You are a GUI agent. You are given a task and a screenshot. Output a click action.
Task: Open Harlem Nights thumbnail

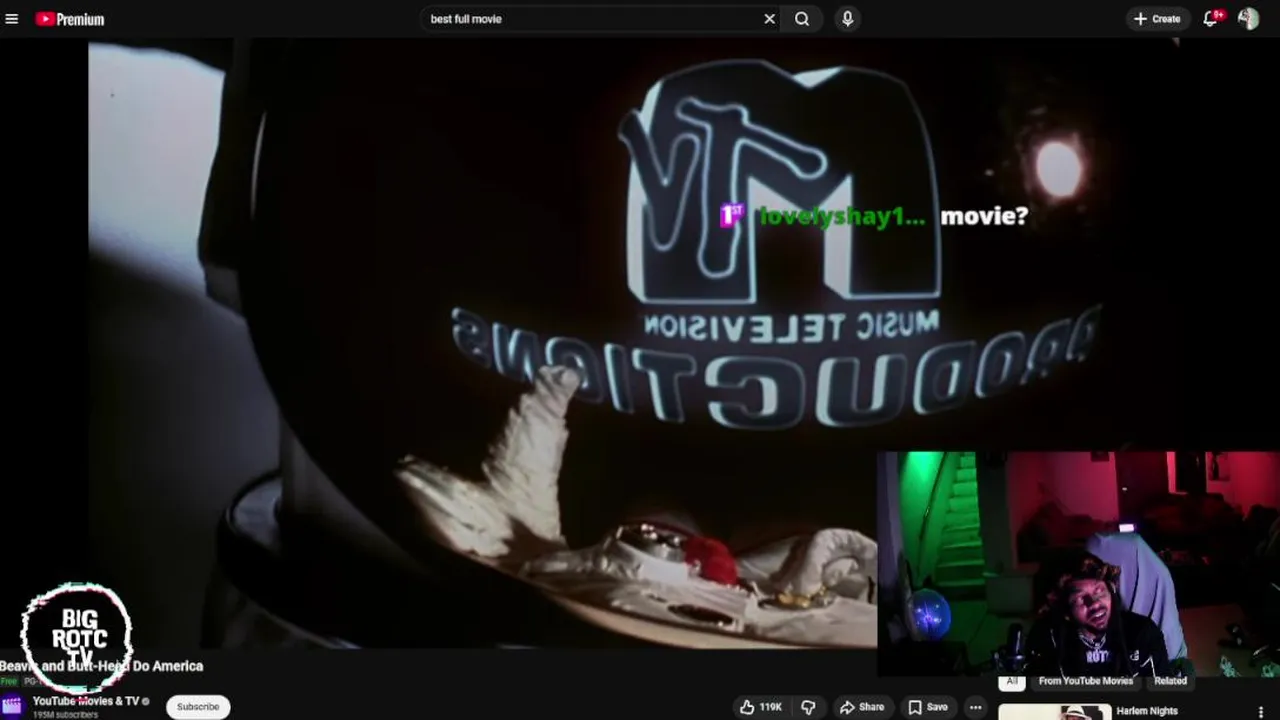pyautogui.click(x=1054, y=712)
